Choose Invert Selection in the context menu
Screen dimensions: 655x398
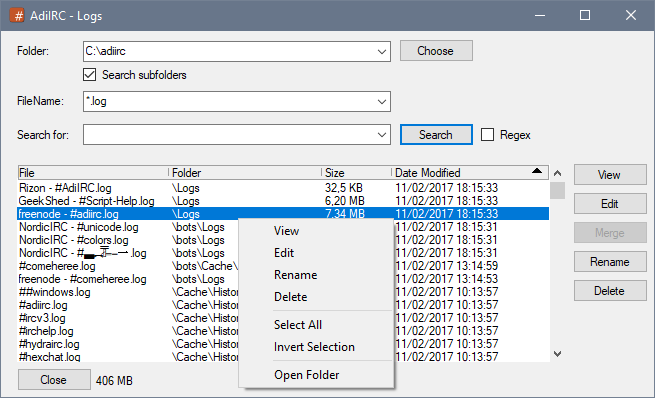point(316,347)
